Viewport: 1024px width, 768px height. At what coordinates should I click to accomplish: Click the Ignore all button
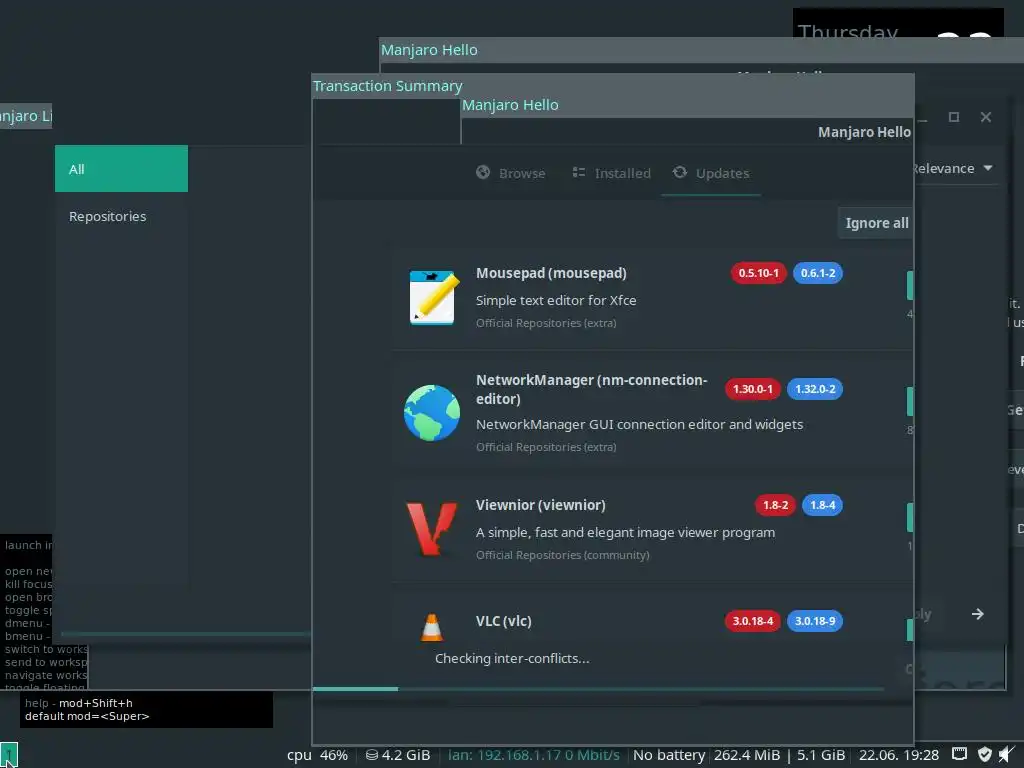(876, 223)
